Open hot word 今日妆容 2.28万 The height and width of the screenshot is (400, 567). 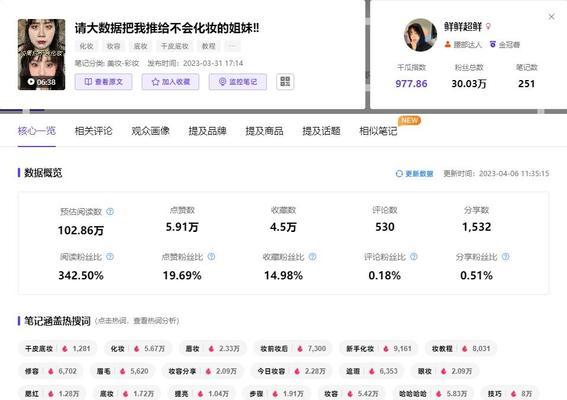(x=291, y=371)
